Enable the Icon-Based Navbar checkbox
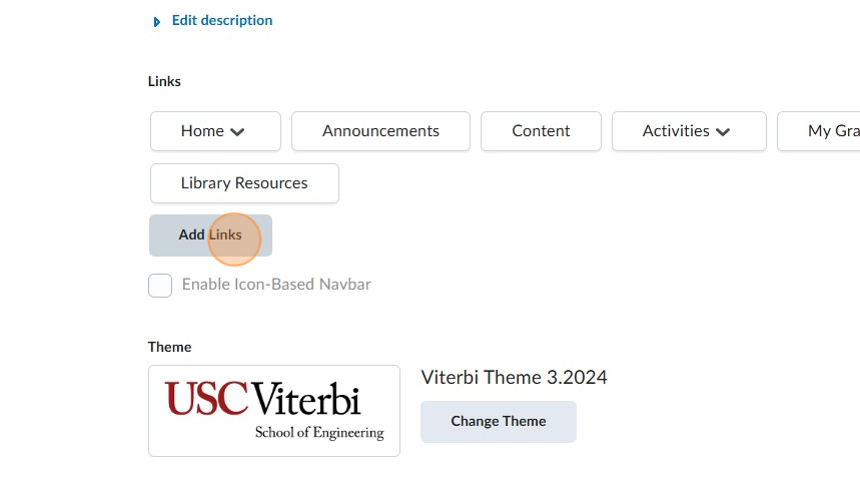This screenshot has width=860, height=482. tap(160, 285)
